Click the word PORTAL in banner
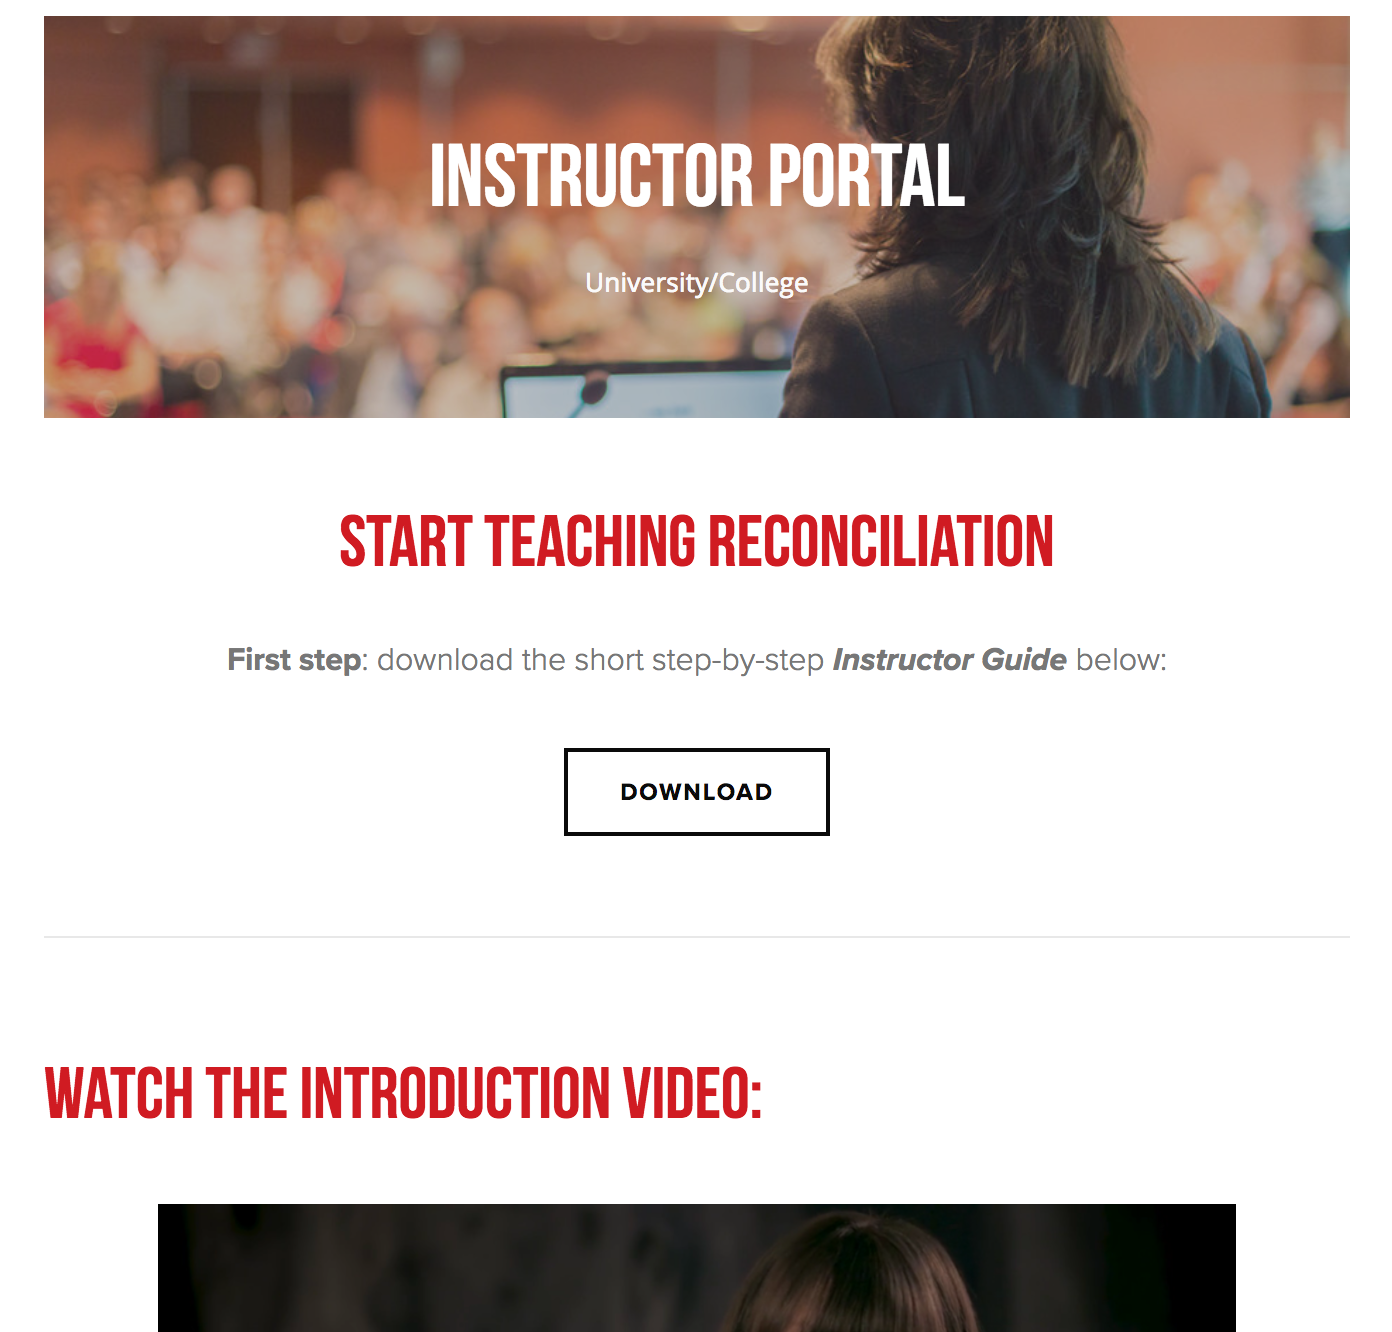The image size is (1392, 1332). coord(866,176)
